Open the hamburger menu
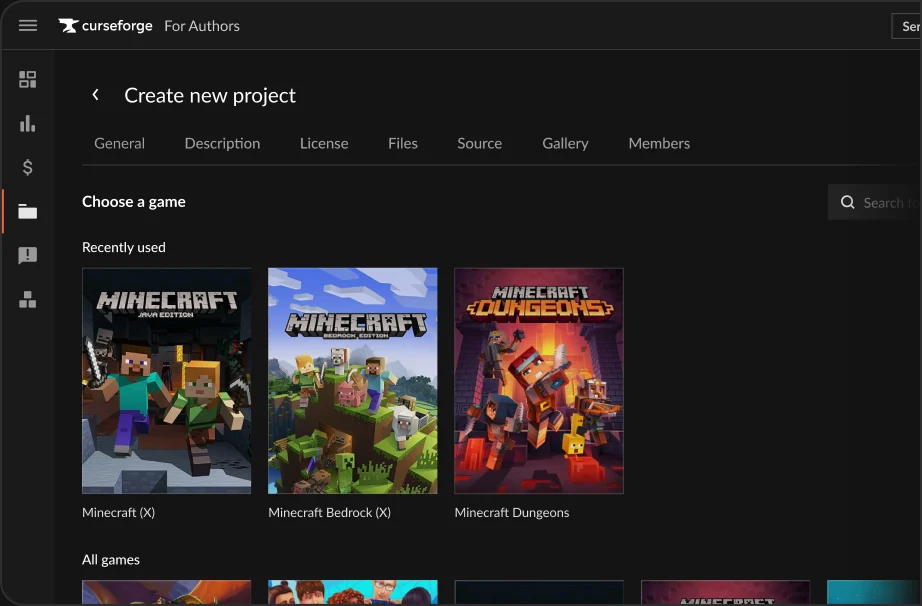Image resolution: width=922 pixels, height=606 pixels. 28,26
